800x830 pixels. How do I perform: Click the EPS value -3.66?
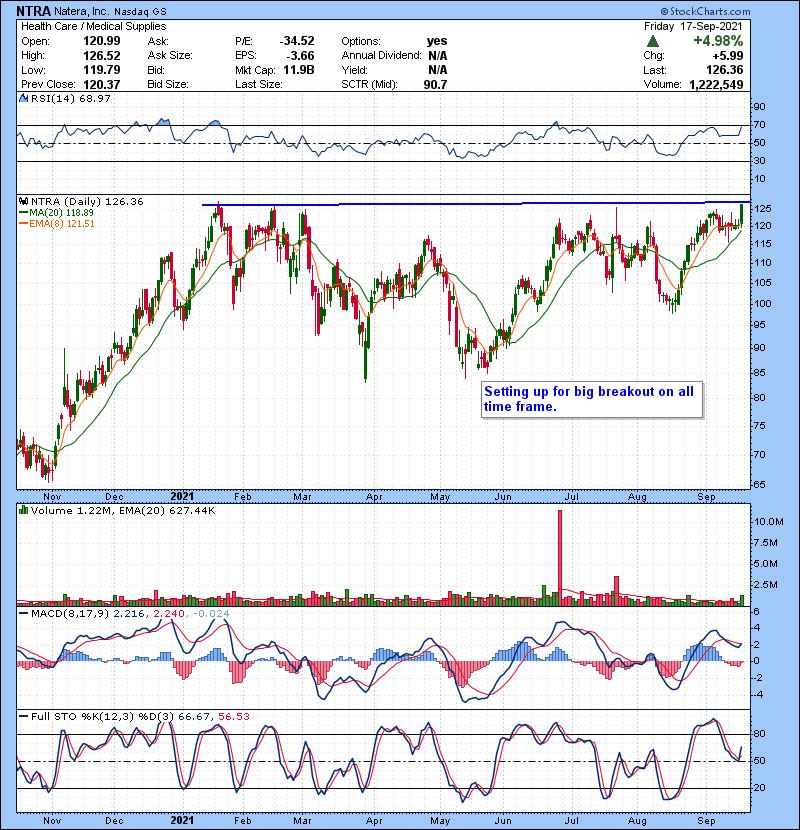pos(300,56)
